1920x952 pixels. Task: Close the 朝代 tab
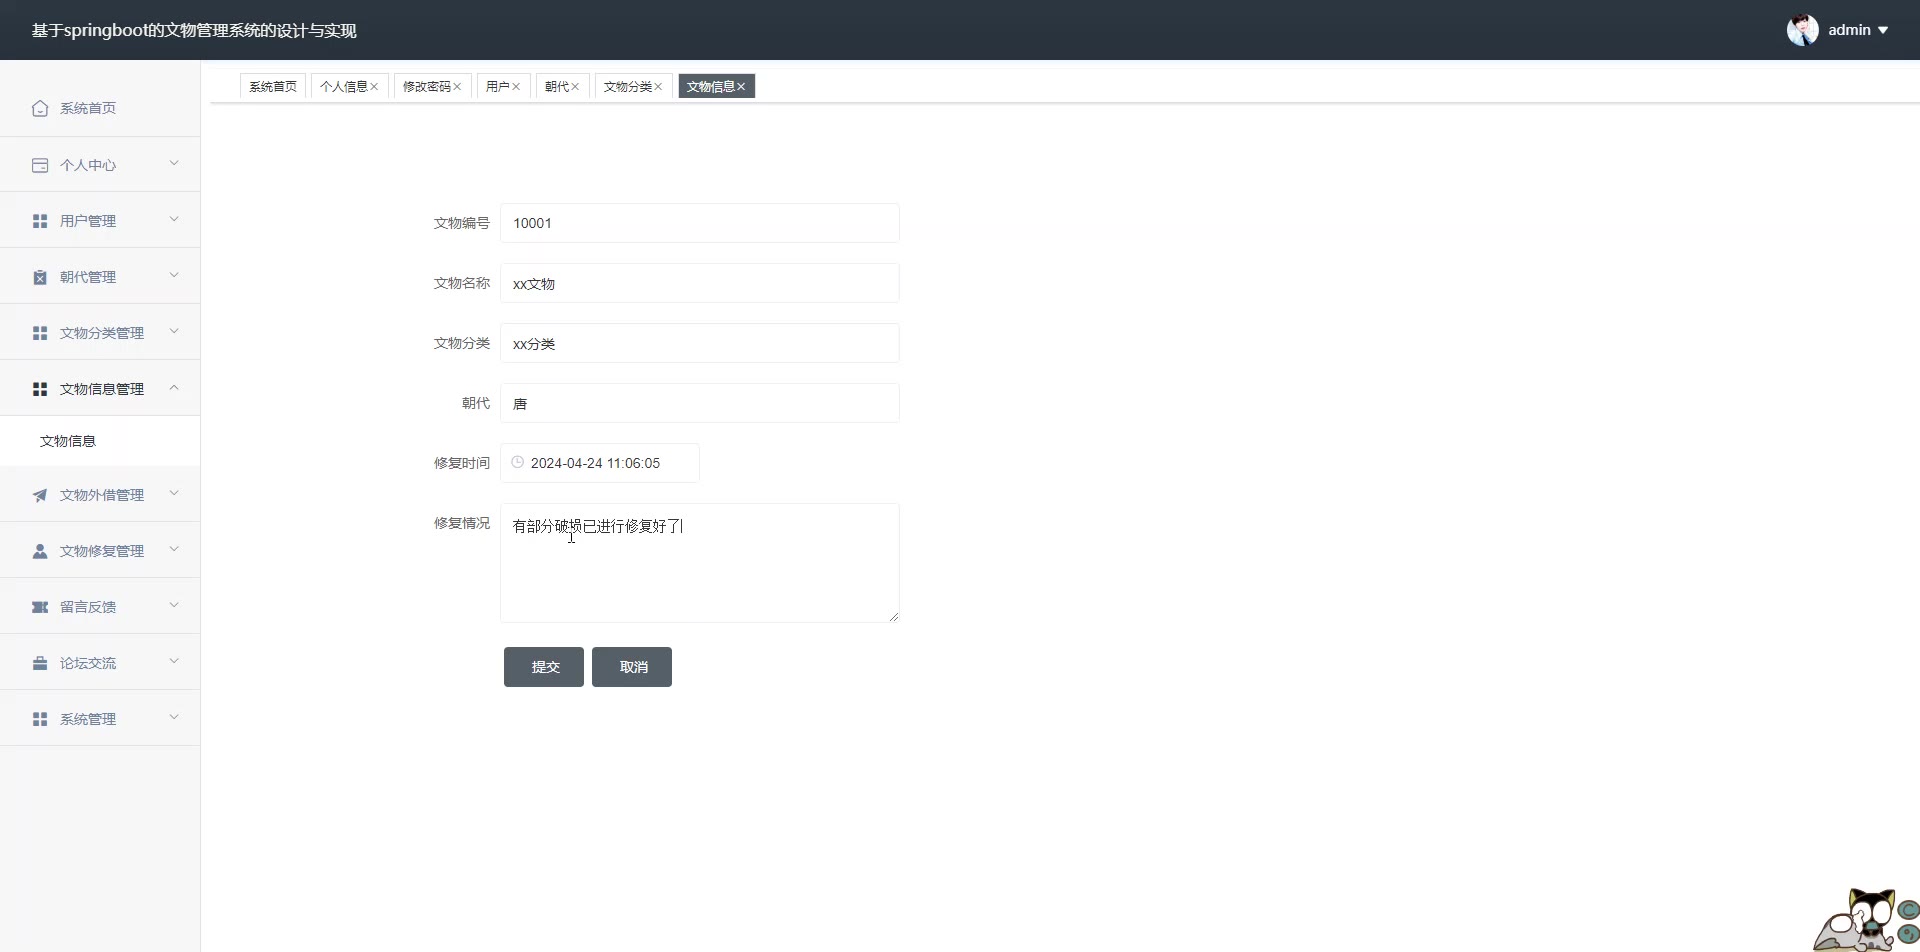[x=575, y=87]
